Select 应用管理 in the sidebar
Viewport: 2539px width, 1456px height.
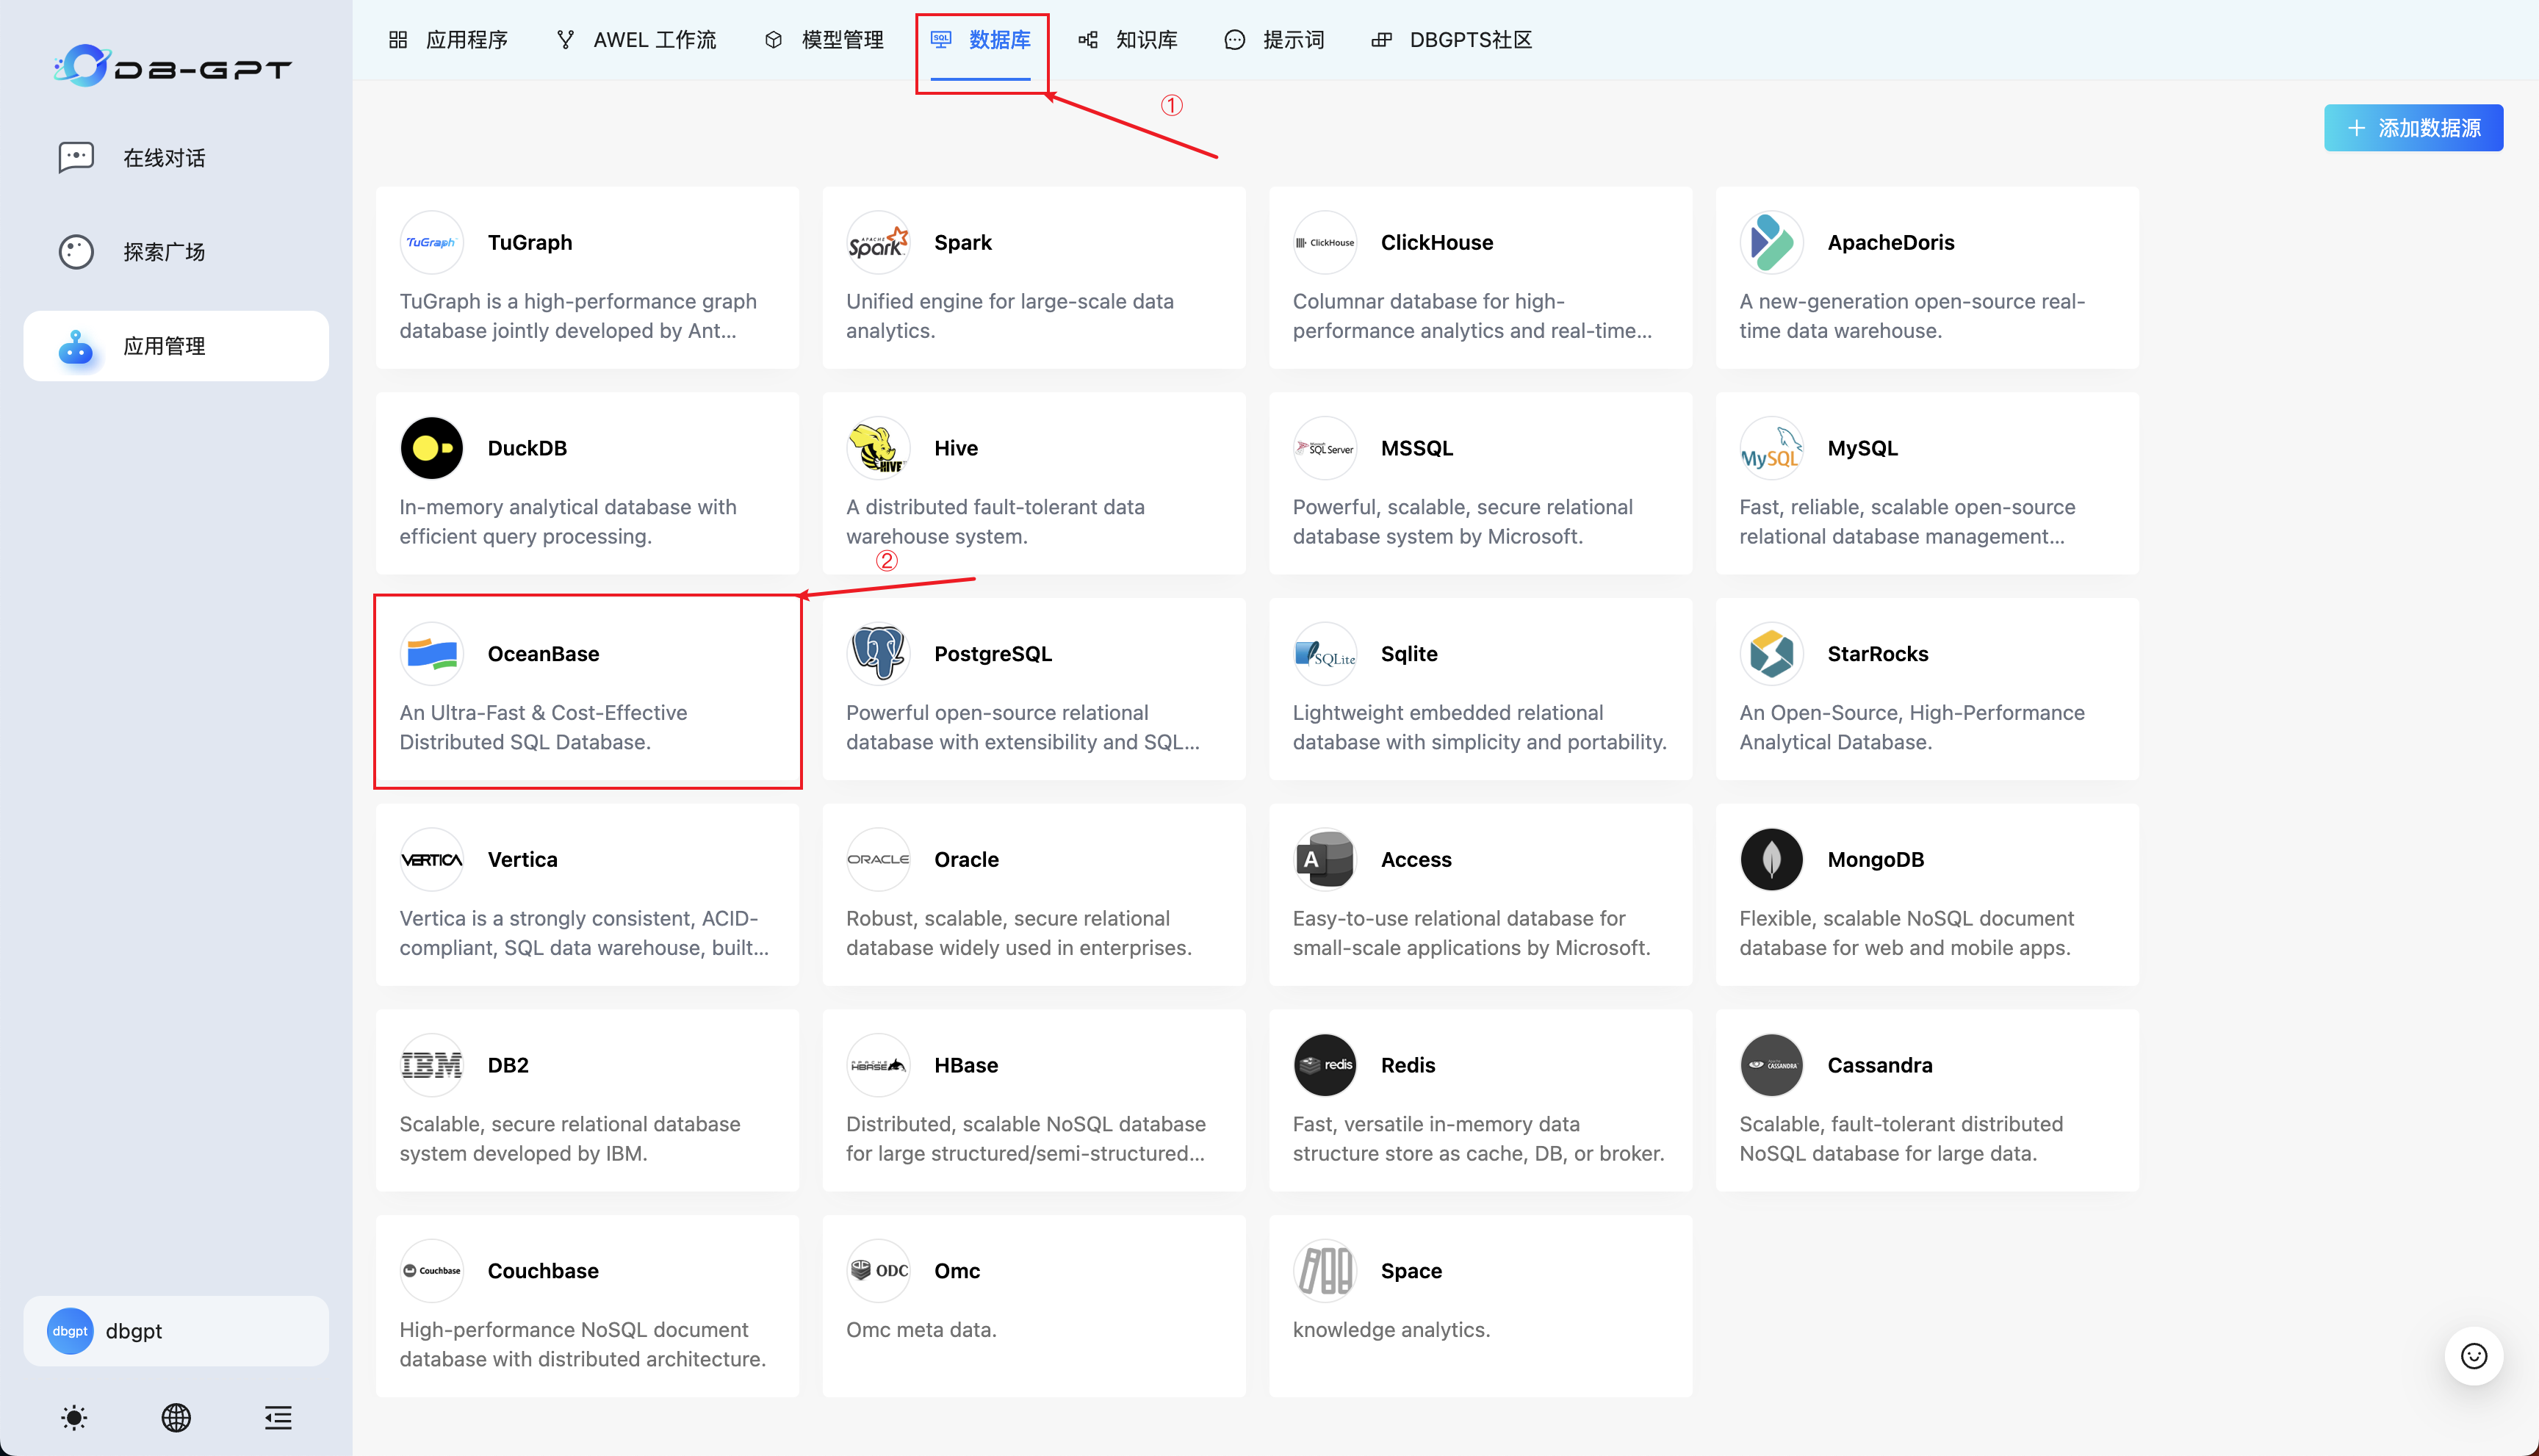pos(176,346)
